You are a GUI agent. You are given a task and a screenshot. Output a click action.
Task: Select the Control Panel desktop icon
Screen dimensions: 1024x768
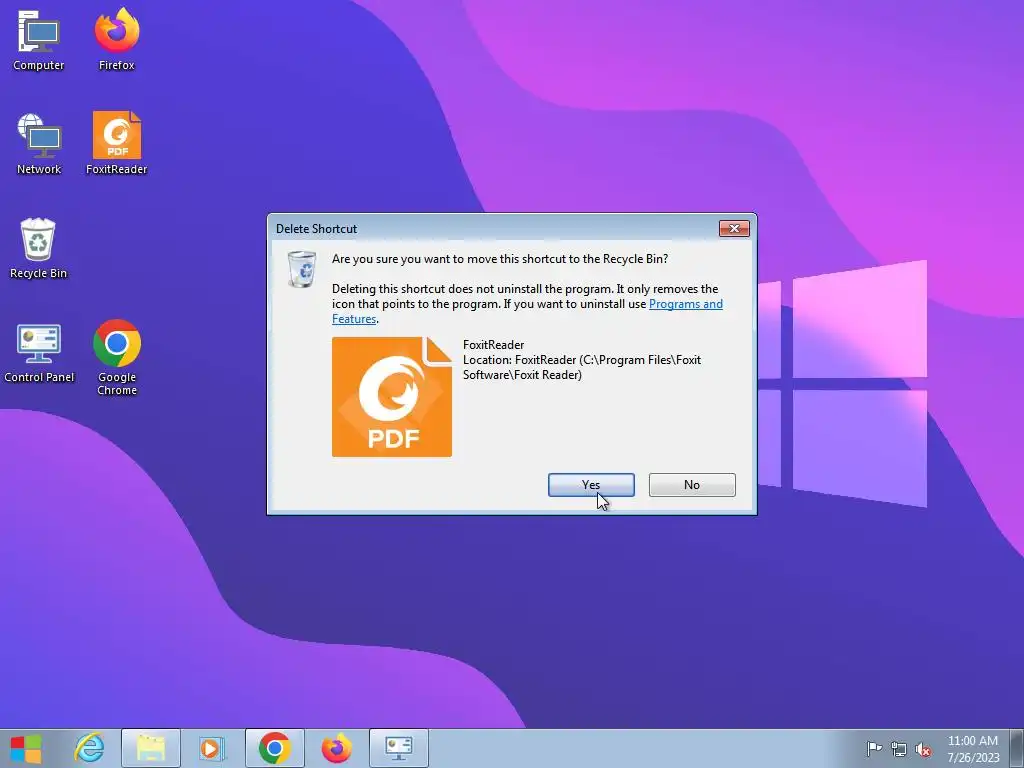click(x=39, y=353)
